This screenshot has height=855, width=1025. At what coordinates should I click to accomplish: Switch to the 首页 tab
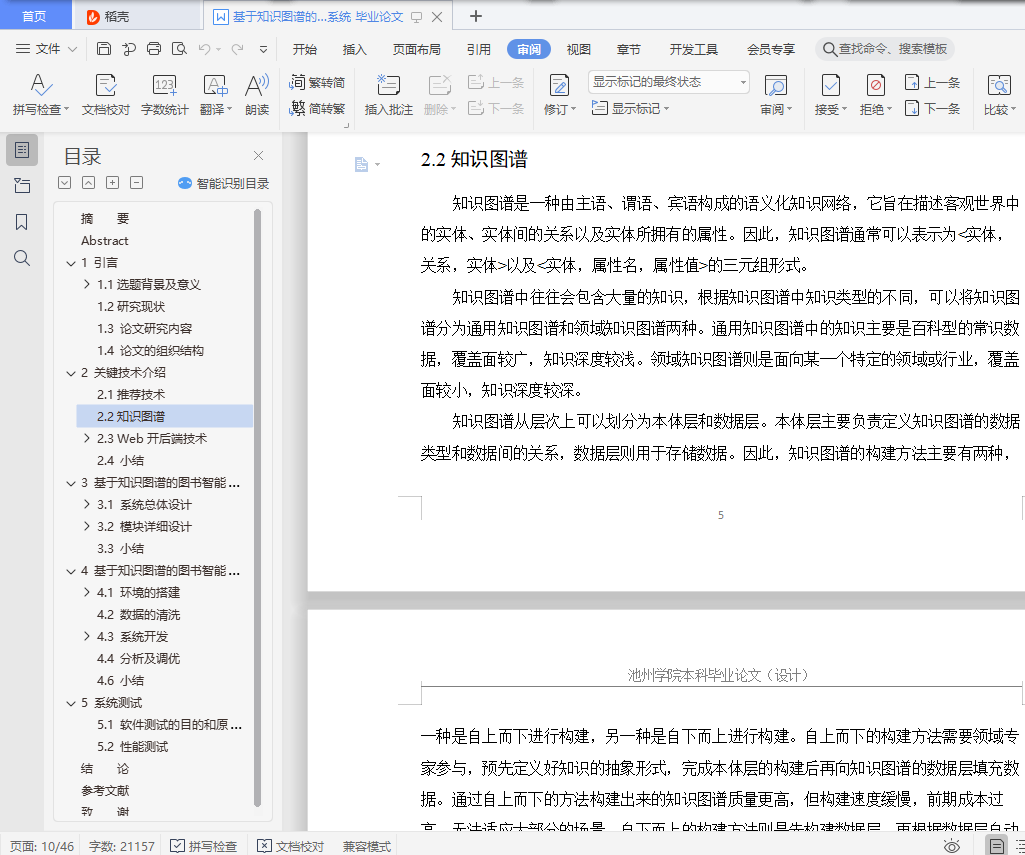[x=35, y=16]
